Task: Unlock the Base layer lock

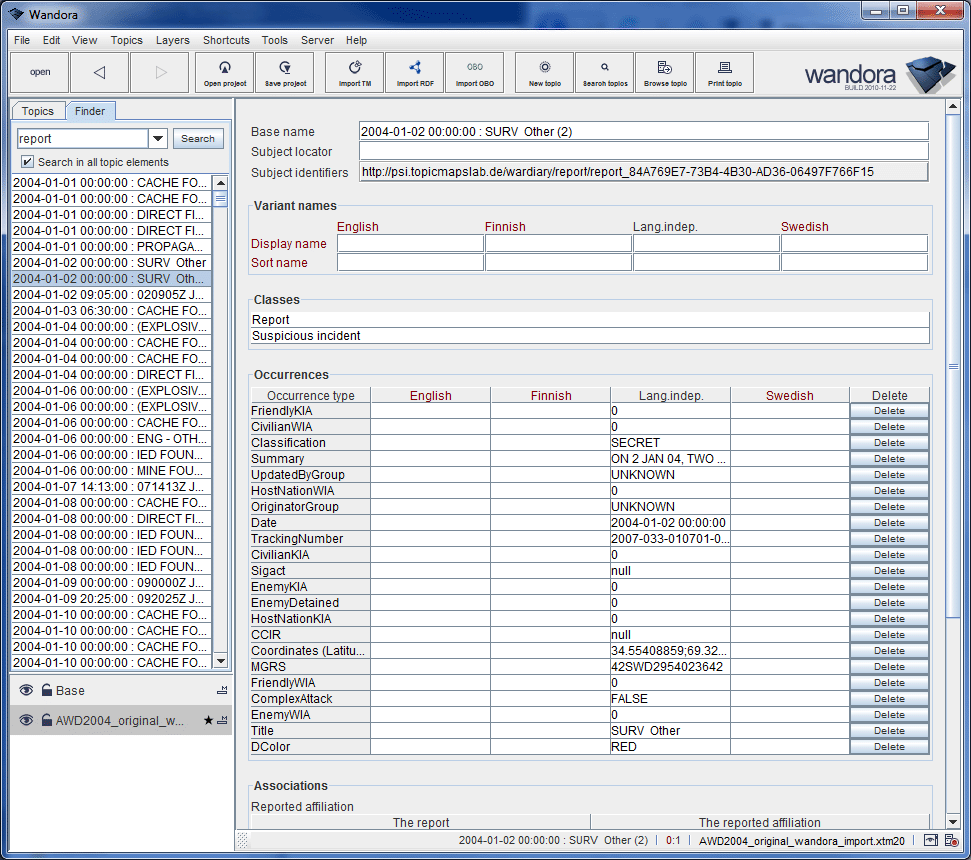Action: [47, 690]
